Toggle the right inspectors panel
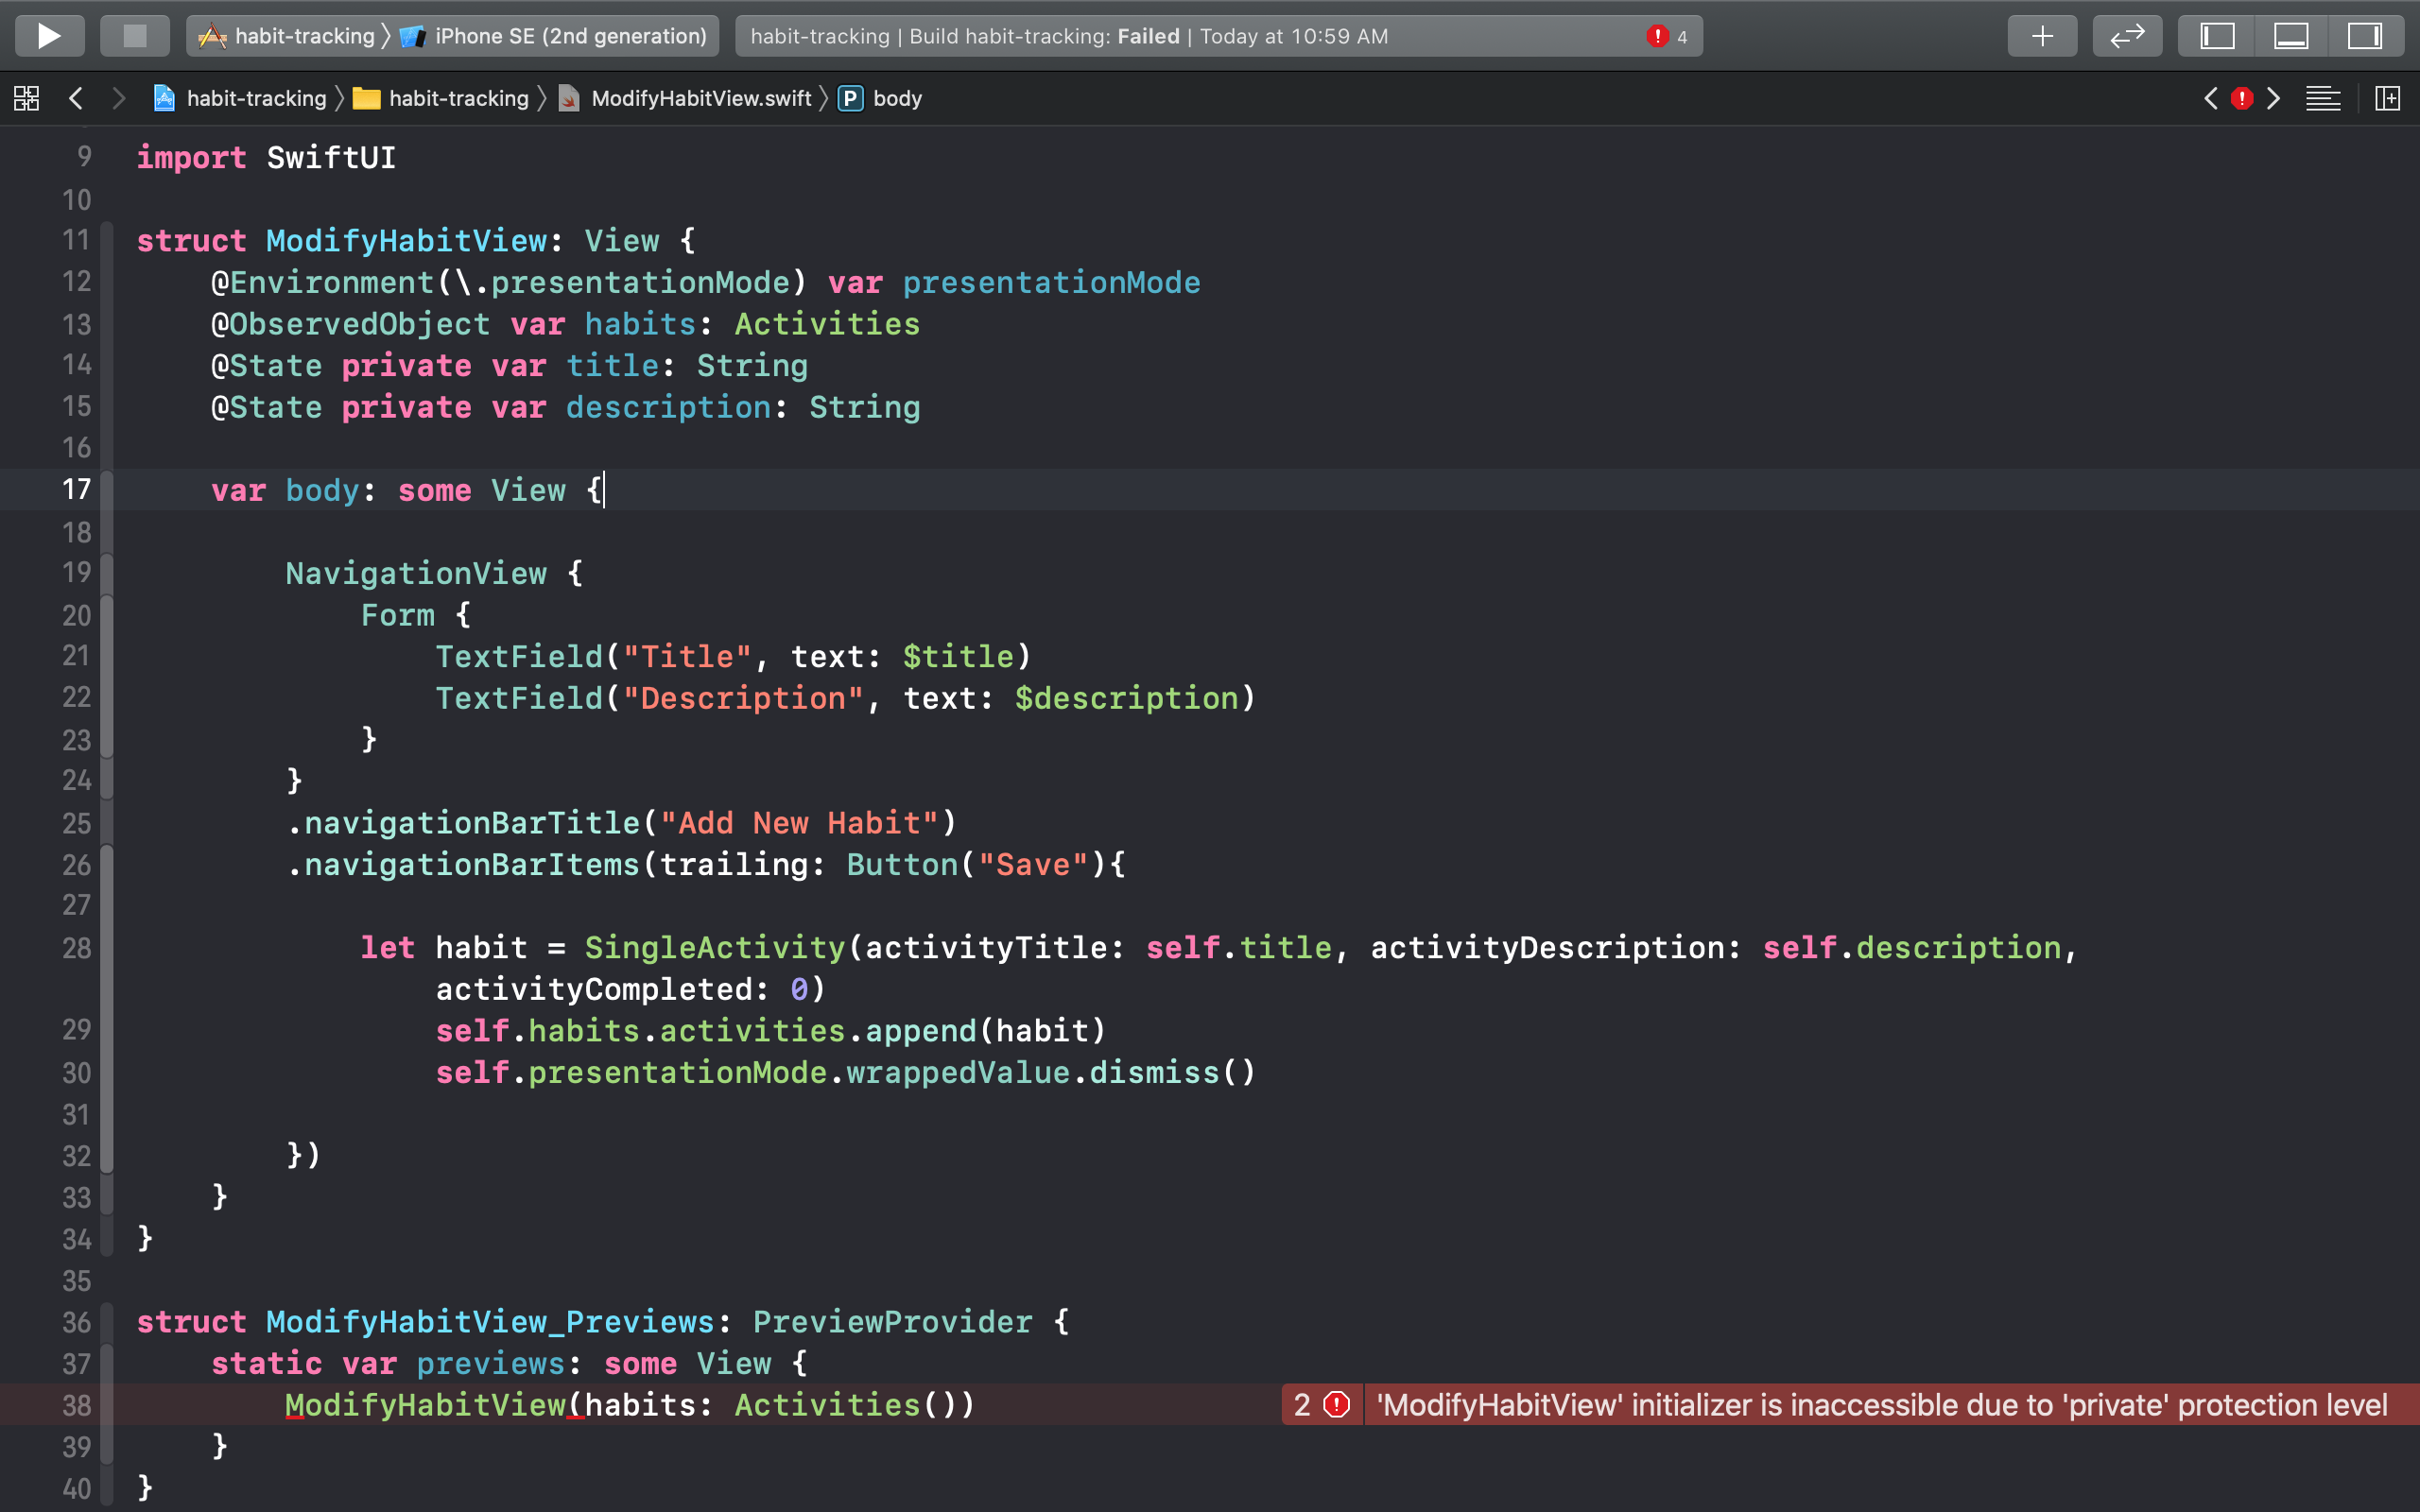 2365,36
